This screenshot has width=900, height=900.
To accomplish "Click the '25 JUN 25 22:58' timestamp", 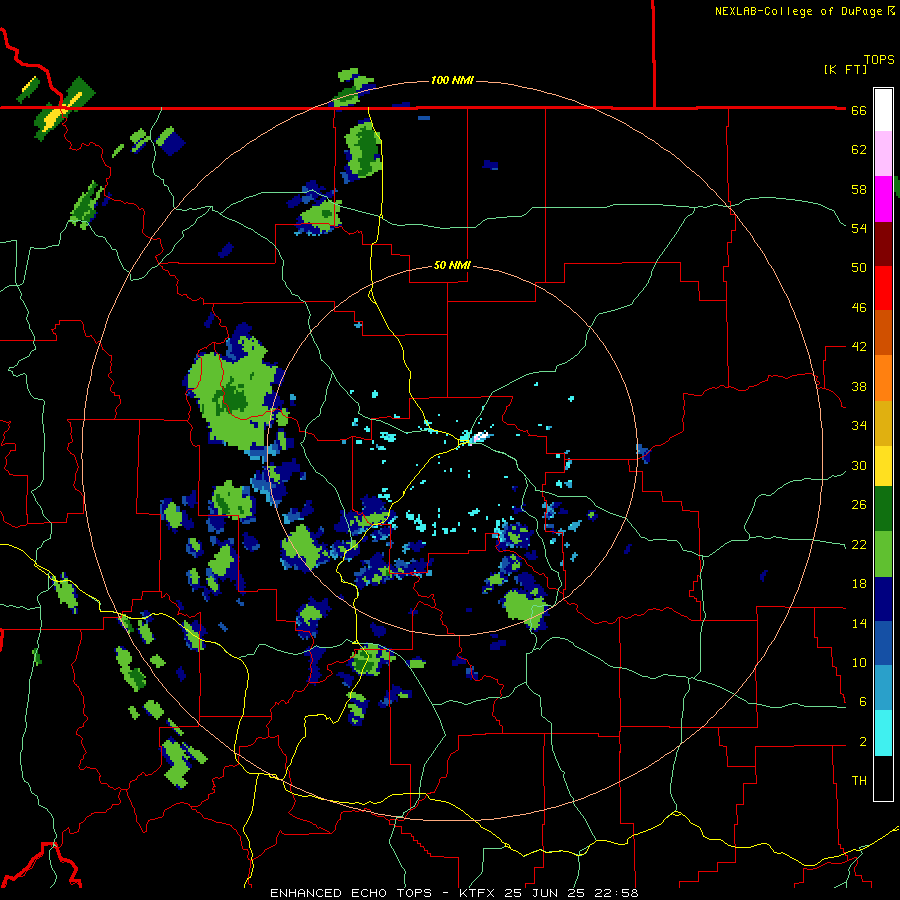I will tap(571, 893).
